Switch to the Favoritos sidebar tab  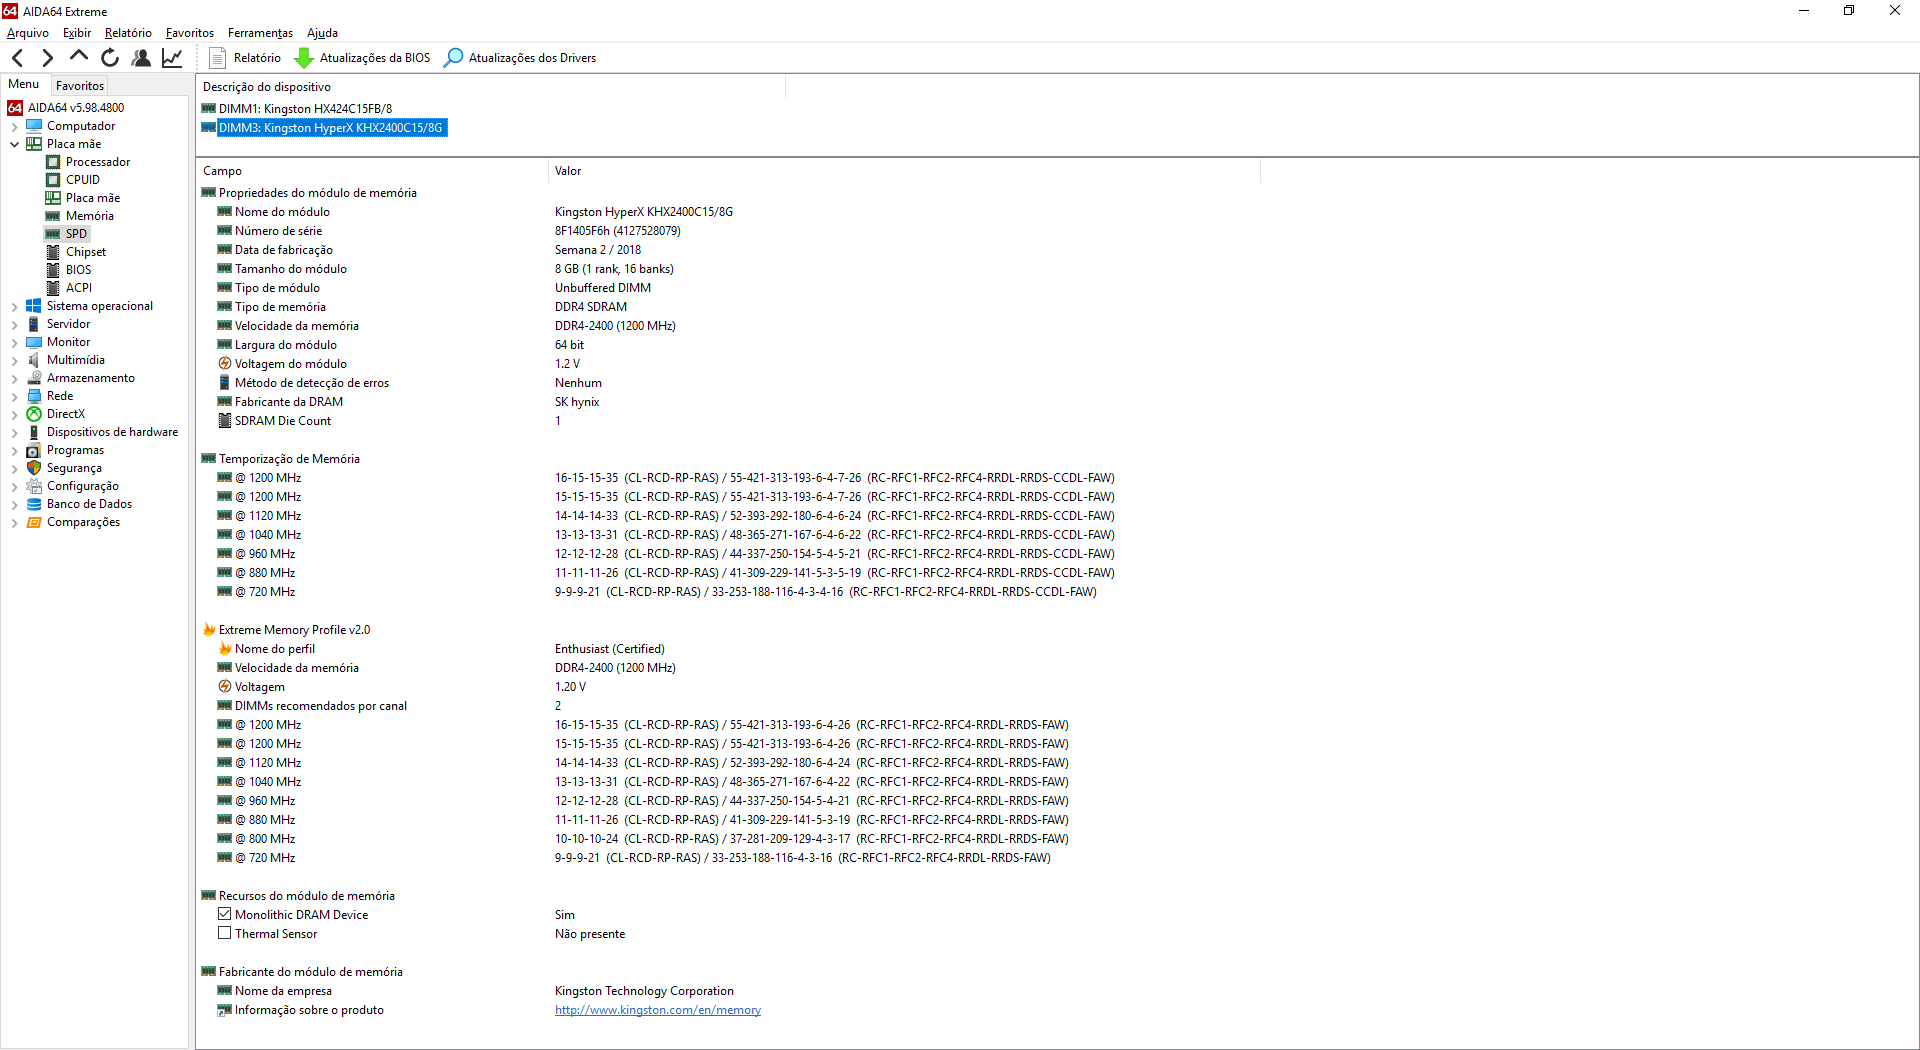[x=80, y=86]
